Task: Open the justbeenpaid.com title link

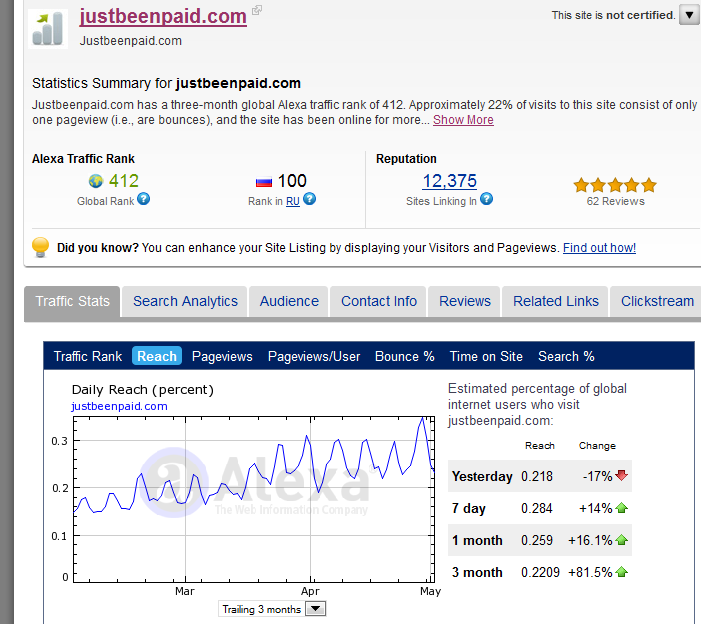Action: coord(163,16)
